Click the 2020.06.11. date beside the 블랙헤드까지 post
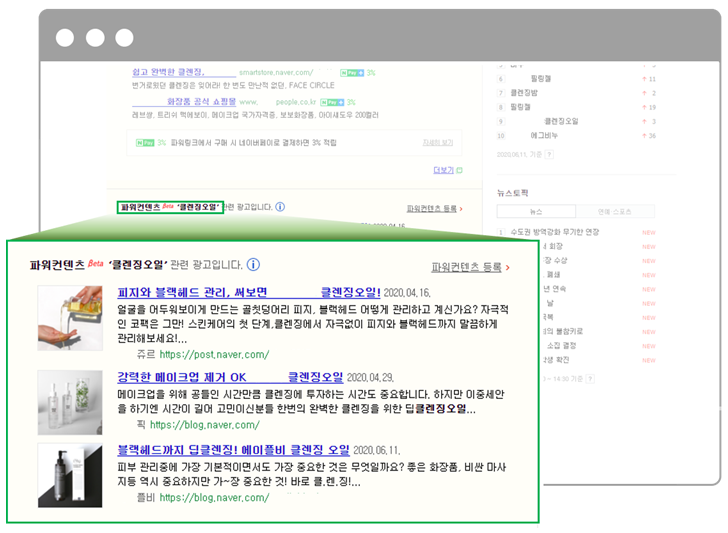Image resolution: width=728 pixels, height=533 pixels. click(x=377, y=450)
